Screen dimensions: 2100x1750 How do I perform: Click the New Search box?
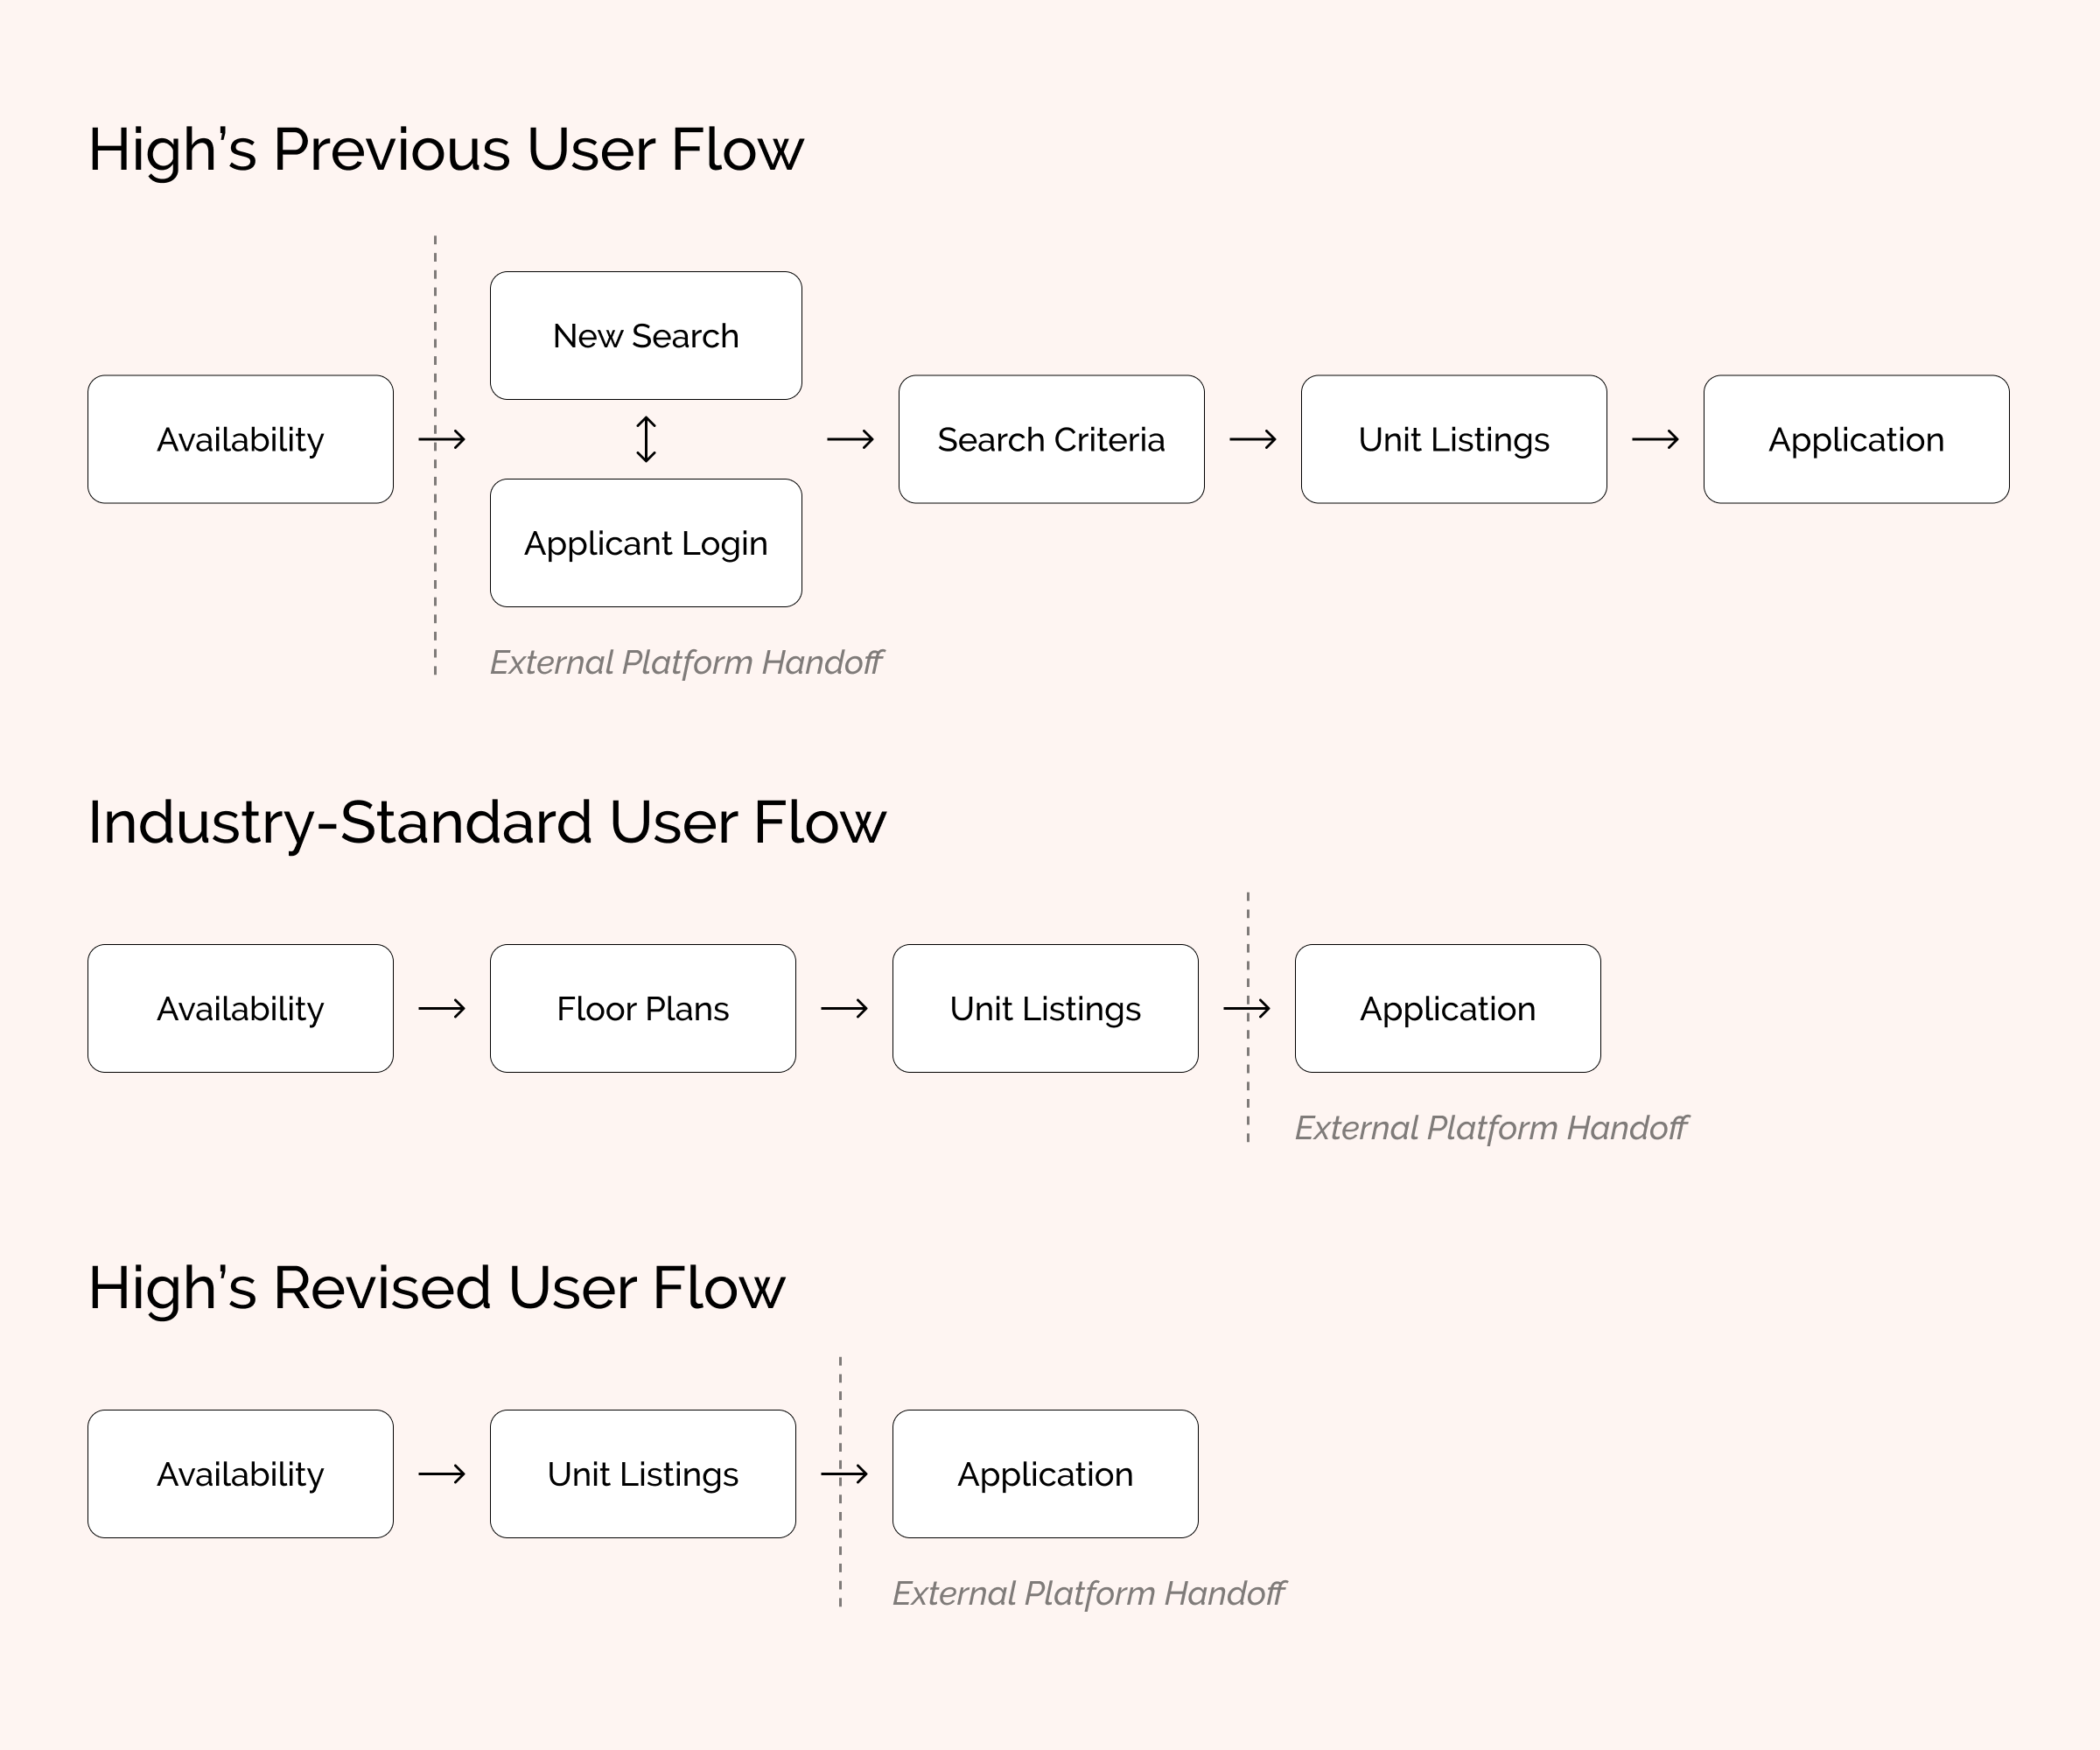click(x=646, y=336)
